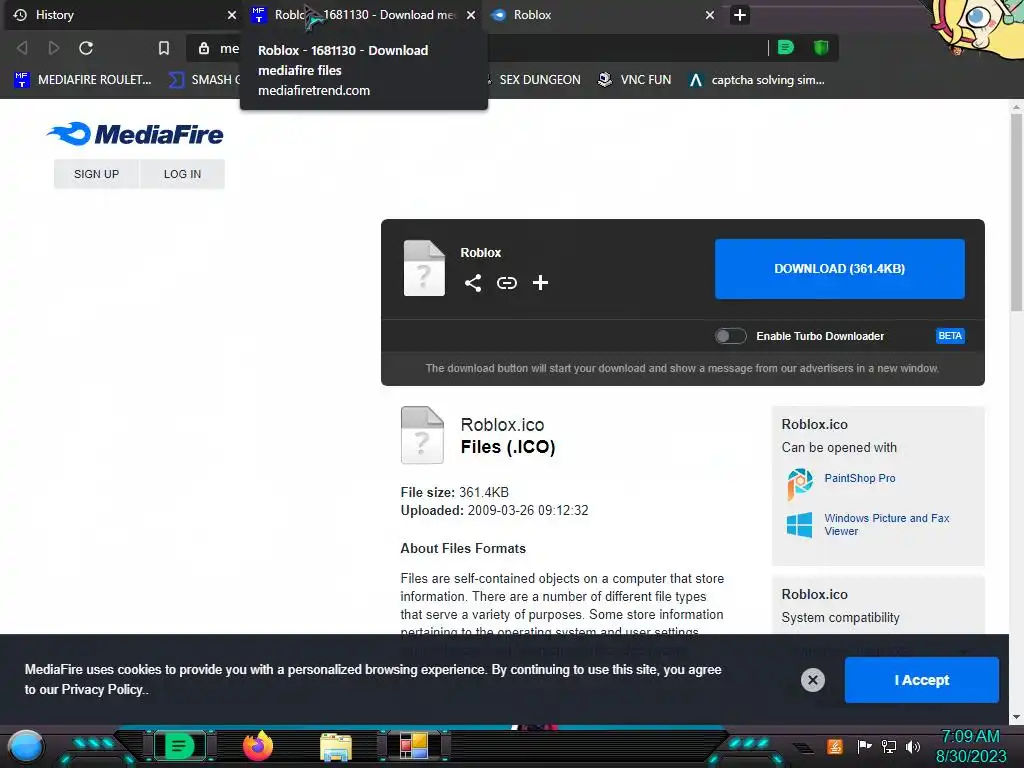Open a new browser tab
The height and width of the screenshot is (768, 1024).
(739, 14)
